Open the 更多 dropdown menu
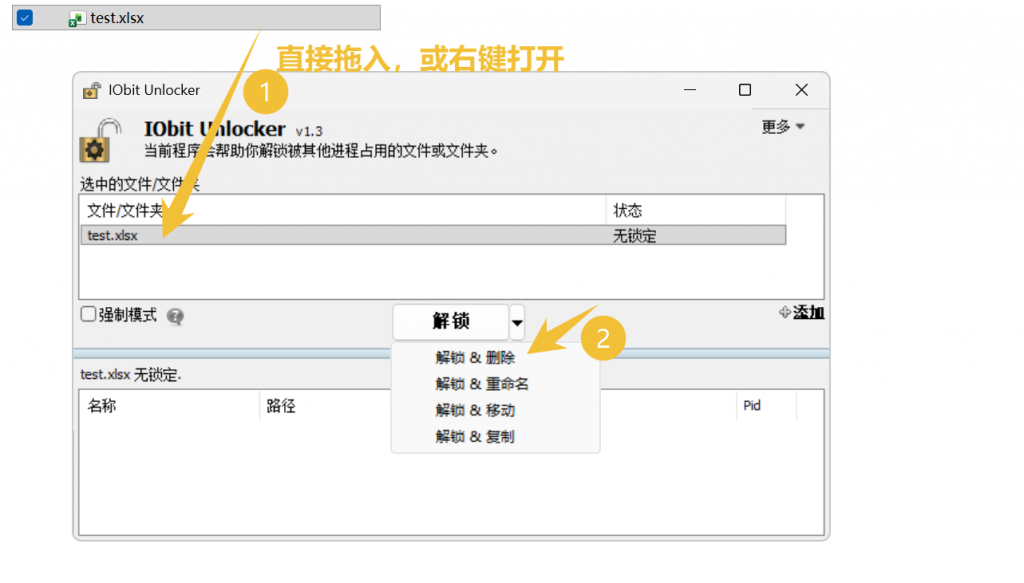This screenshot has width=1024, height=583. 782,126
